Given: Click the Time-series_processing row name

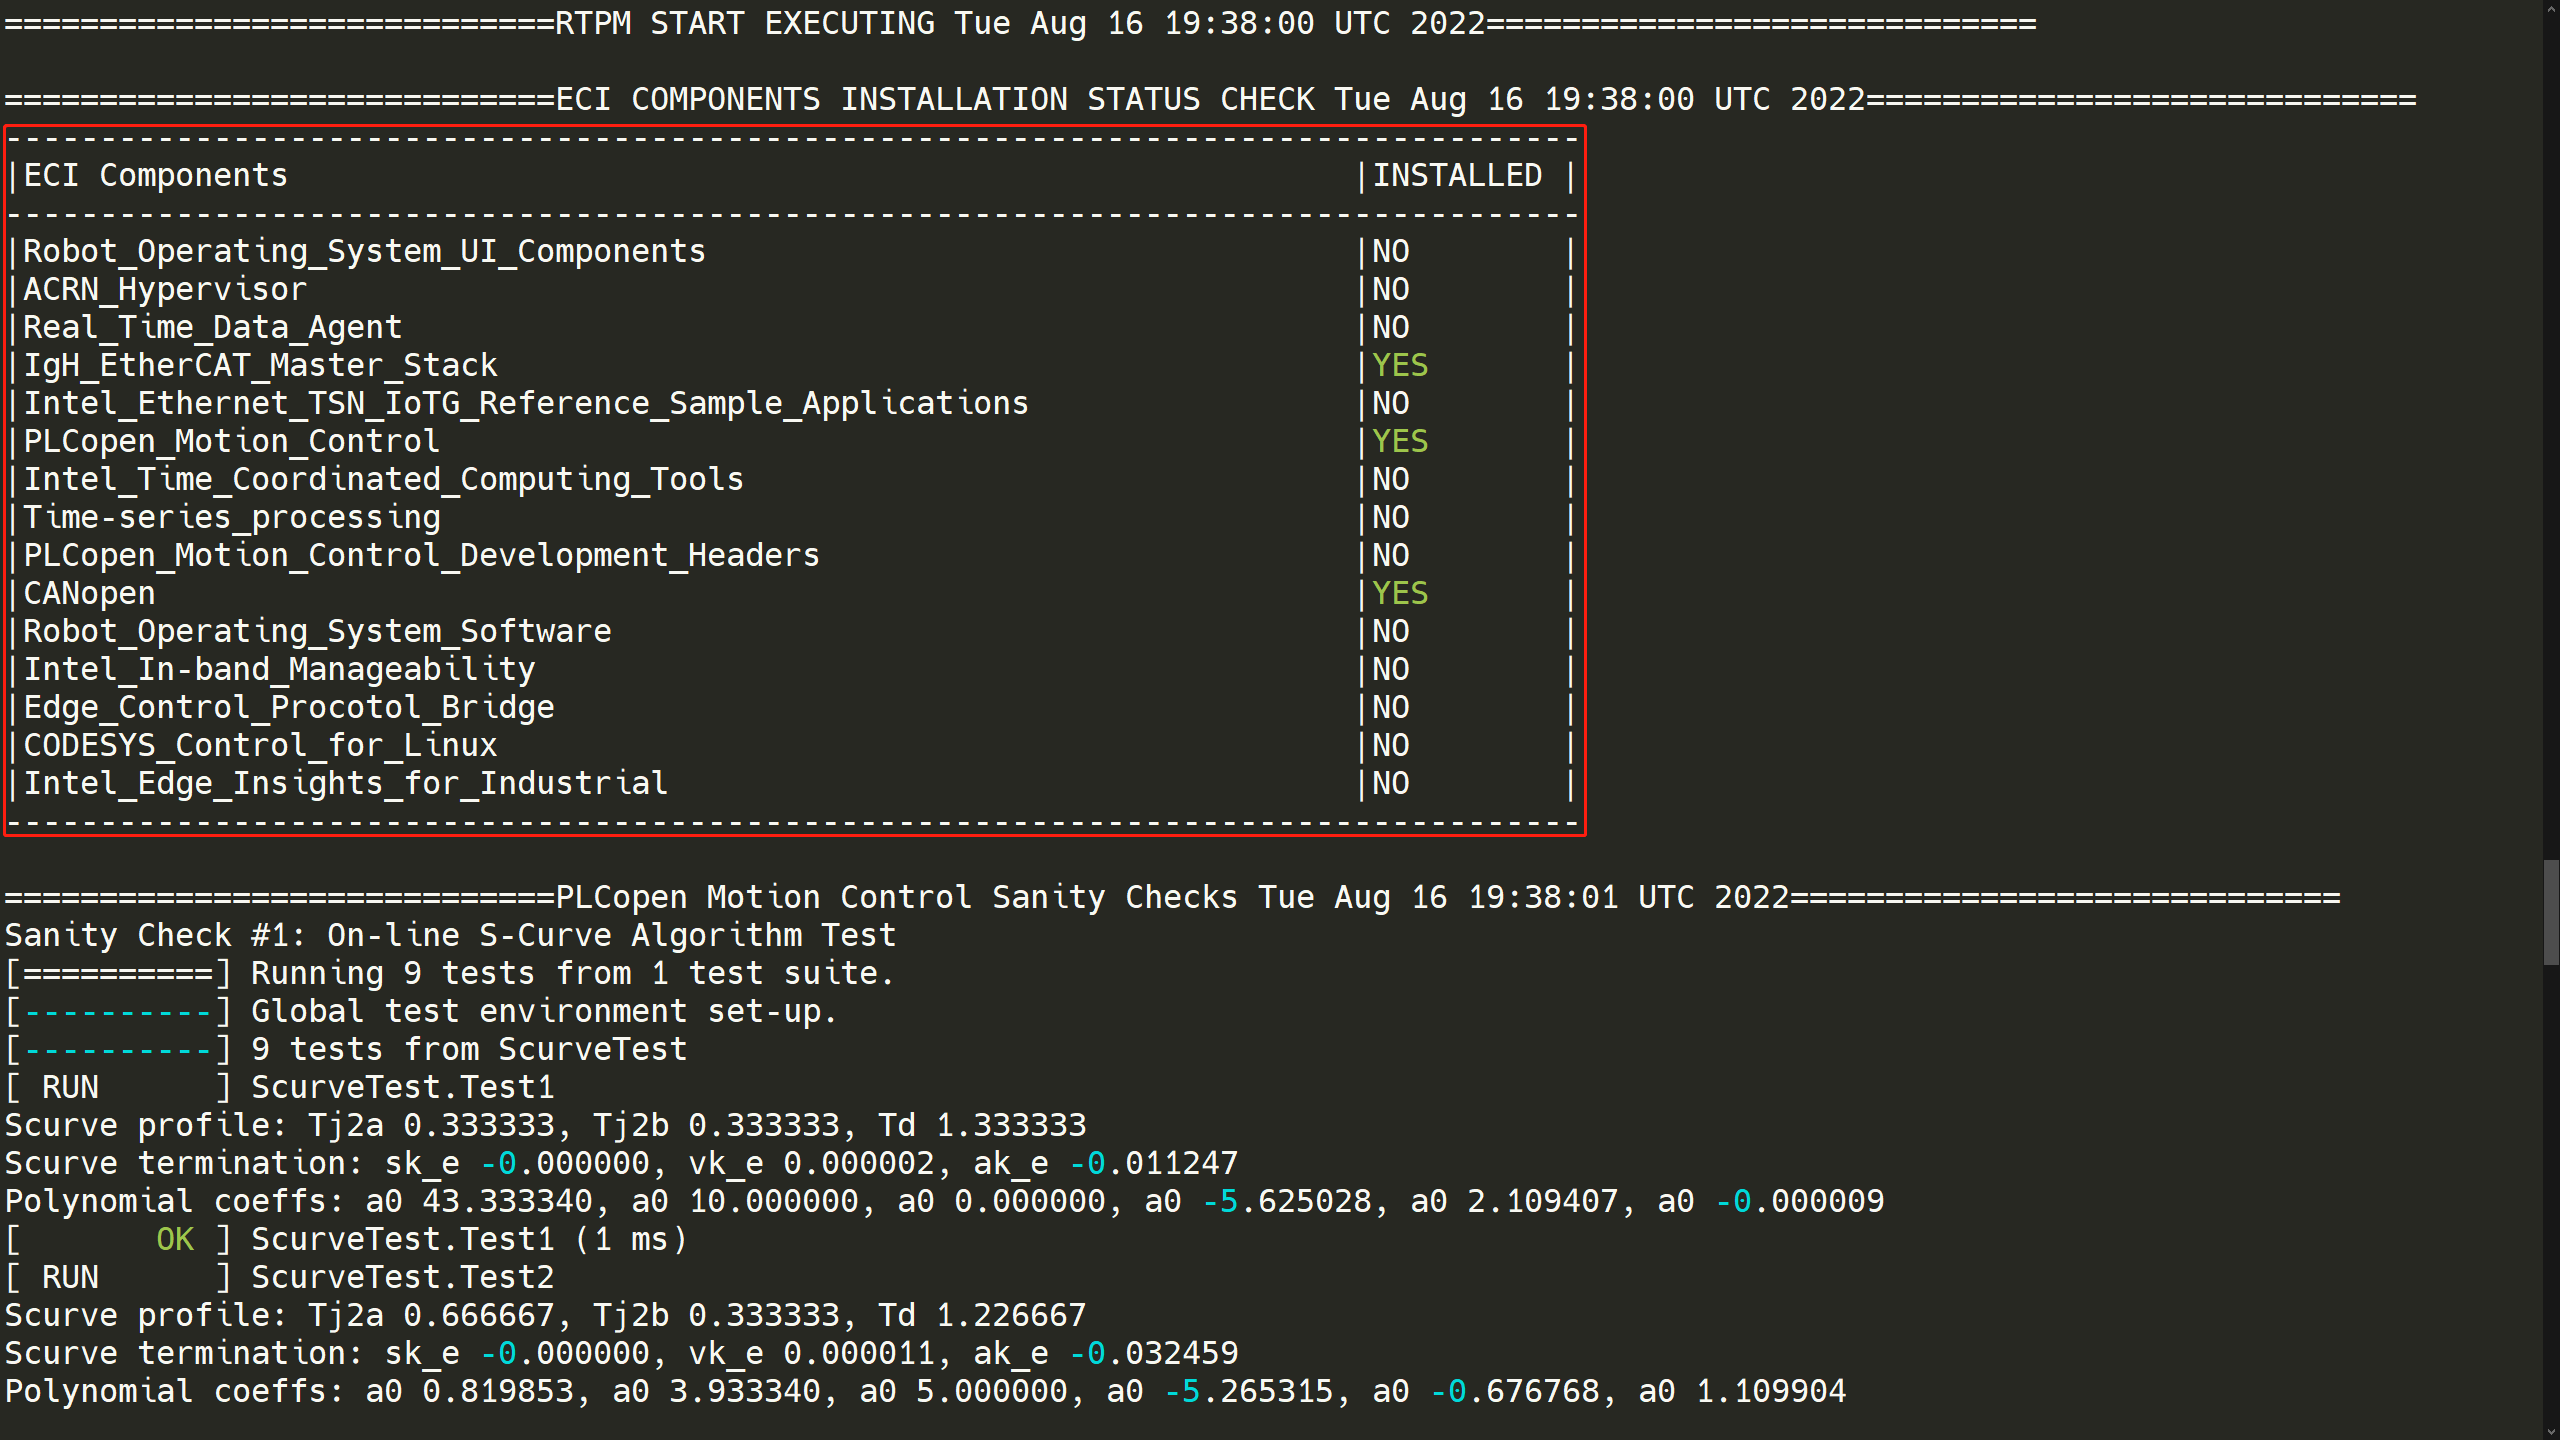Looking at the screenshot, I should coord(232,518).
